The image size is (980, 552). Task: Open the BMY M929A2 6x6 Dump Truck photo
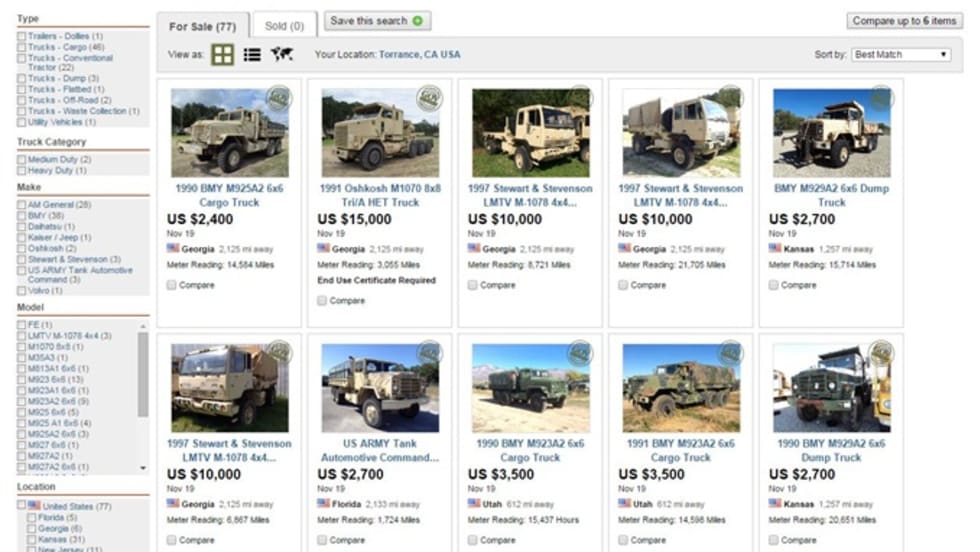831,133
